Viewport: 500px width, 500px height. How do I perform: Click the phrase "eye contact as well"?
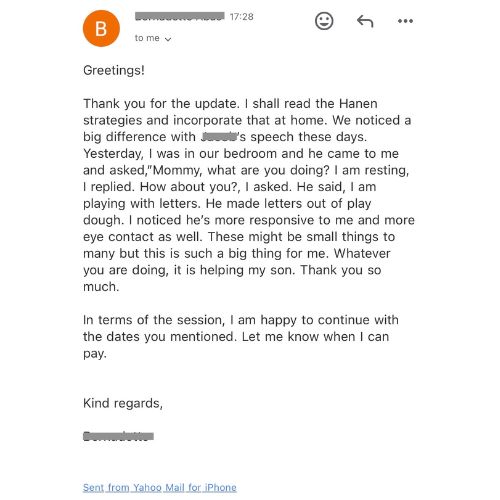(143, 237)
